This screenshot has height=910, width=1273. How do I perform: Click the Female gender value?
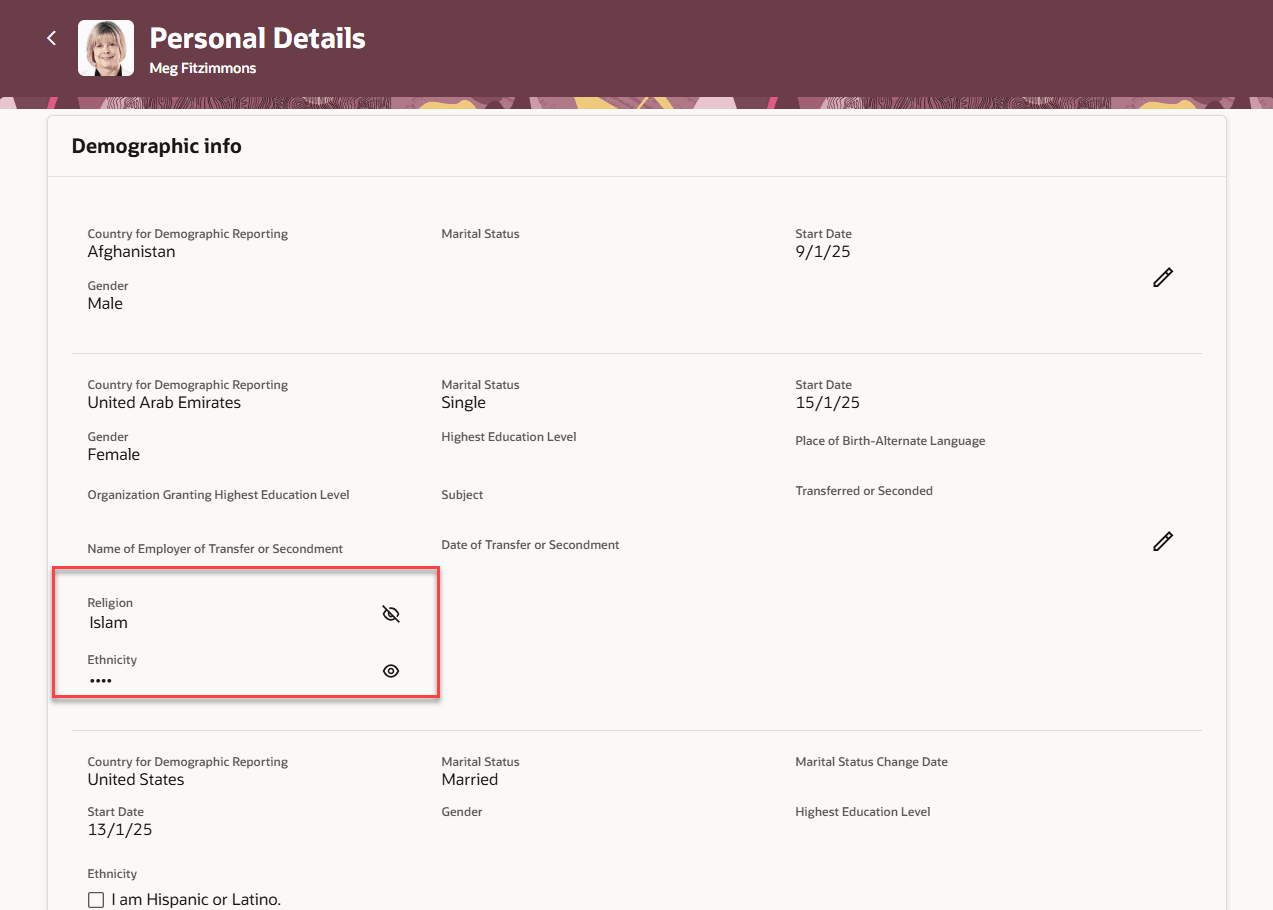(114, 455)
